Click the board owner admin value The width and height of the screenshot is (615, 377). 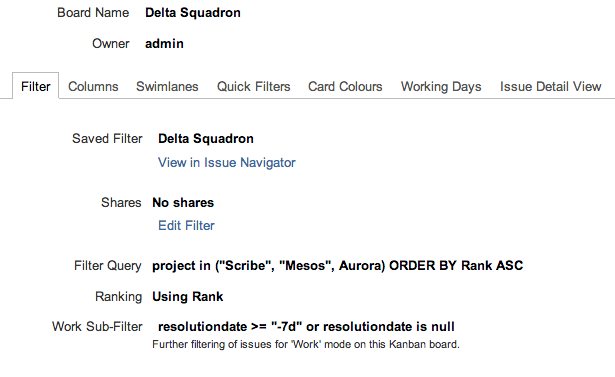(164, 44)
